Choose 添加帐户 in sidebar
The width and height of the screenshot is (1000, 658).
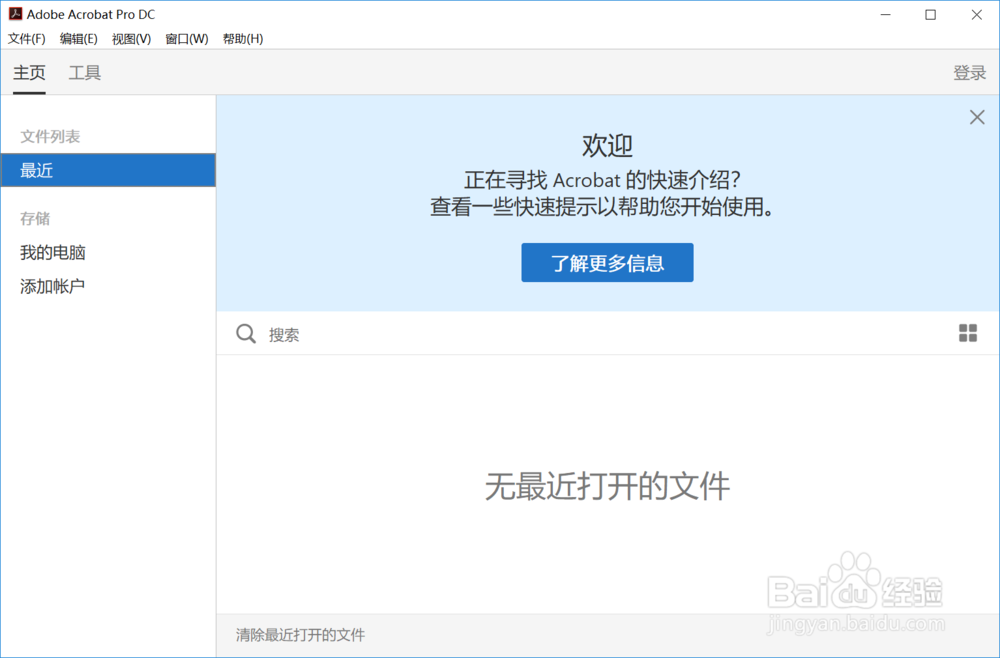point(52,286)
